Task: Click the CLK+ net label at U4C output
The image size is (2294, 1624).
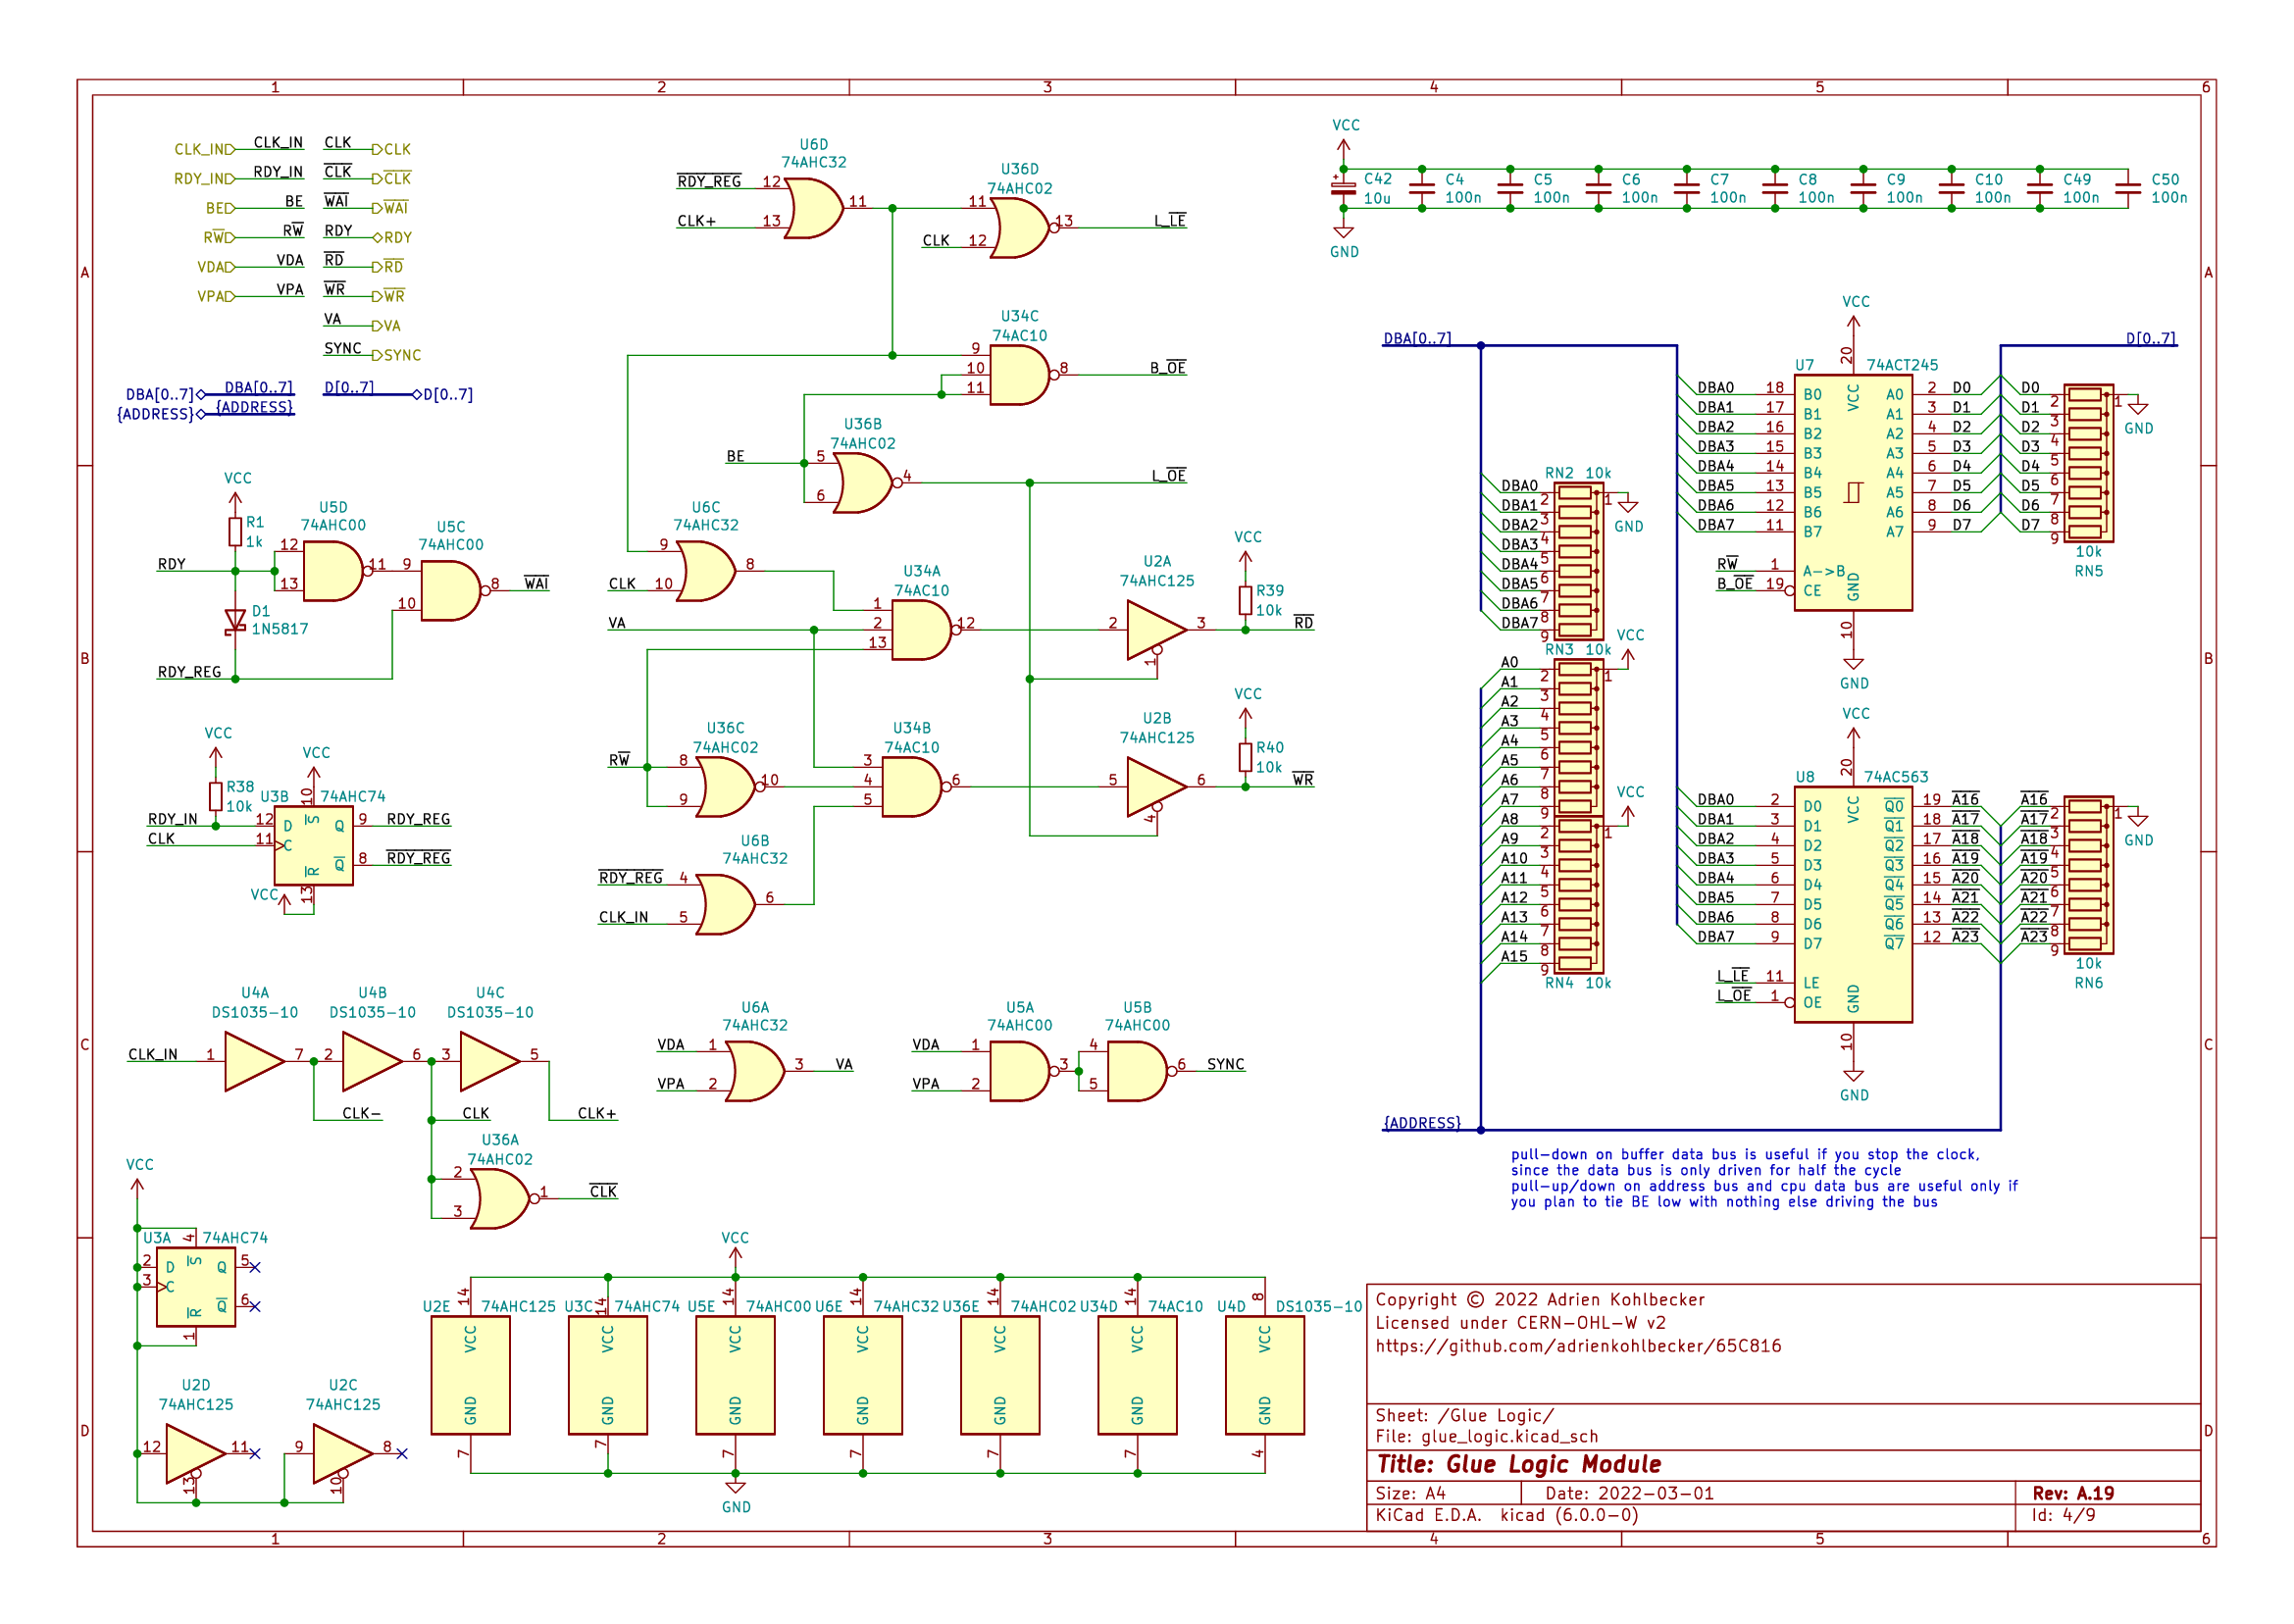Action: [597, 1113]
